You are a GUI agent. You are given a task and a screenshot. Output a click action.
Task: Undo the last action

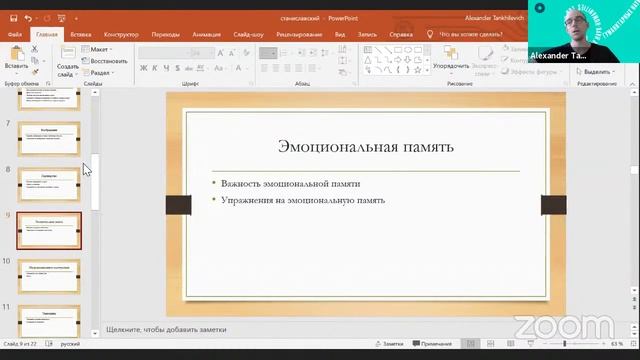[28, 18]
